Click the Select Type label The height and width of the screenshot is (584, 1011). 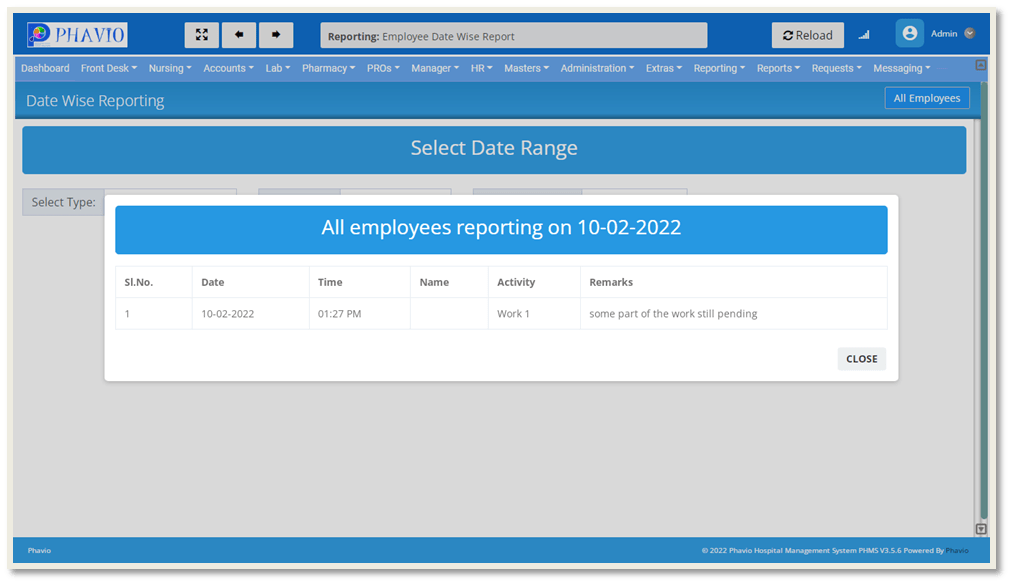click(x=63, y=202)
